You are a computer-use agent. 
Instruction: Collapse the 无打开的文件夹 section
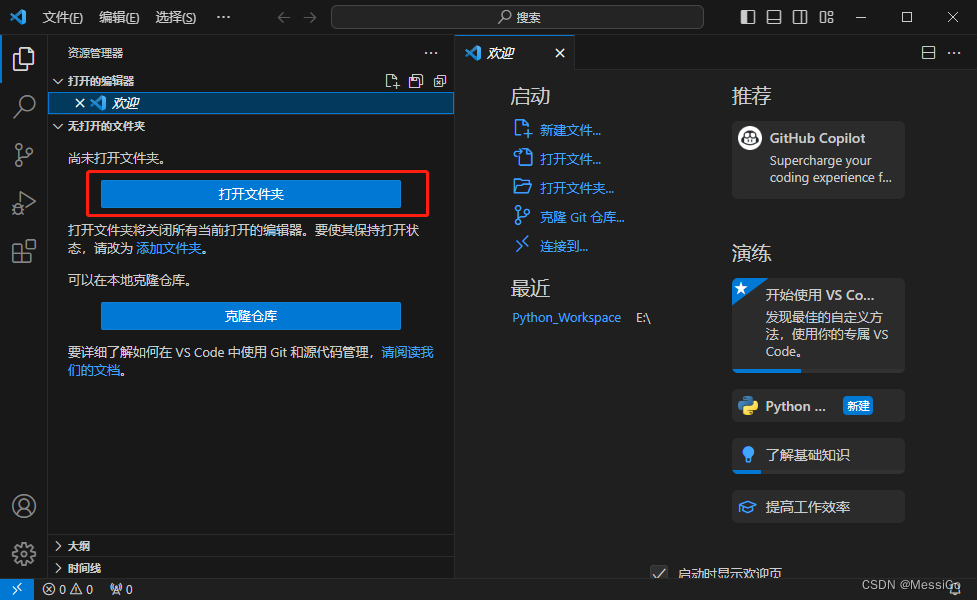pyautogui.click(x=58, y=126)
